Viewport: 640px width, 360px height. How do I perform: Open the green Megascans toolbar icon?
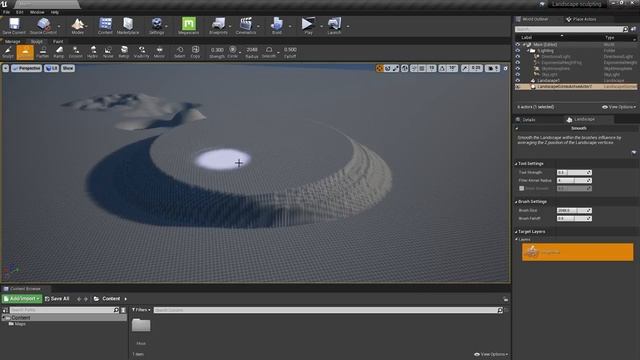[x=189, y=26]
